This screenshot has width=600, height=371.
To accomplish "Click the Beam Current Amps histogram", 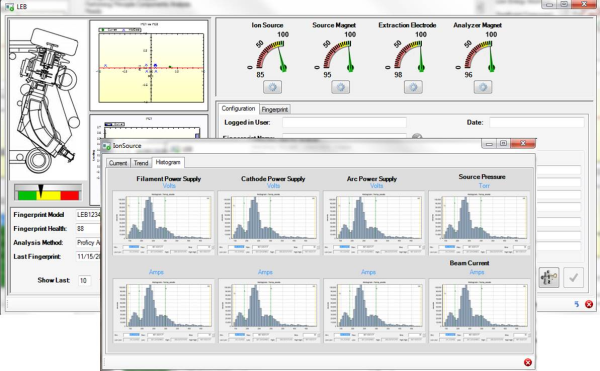I will [479, 310].
